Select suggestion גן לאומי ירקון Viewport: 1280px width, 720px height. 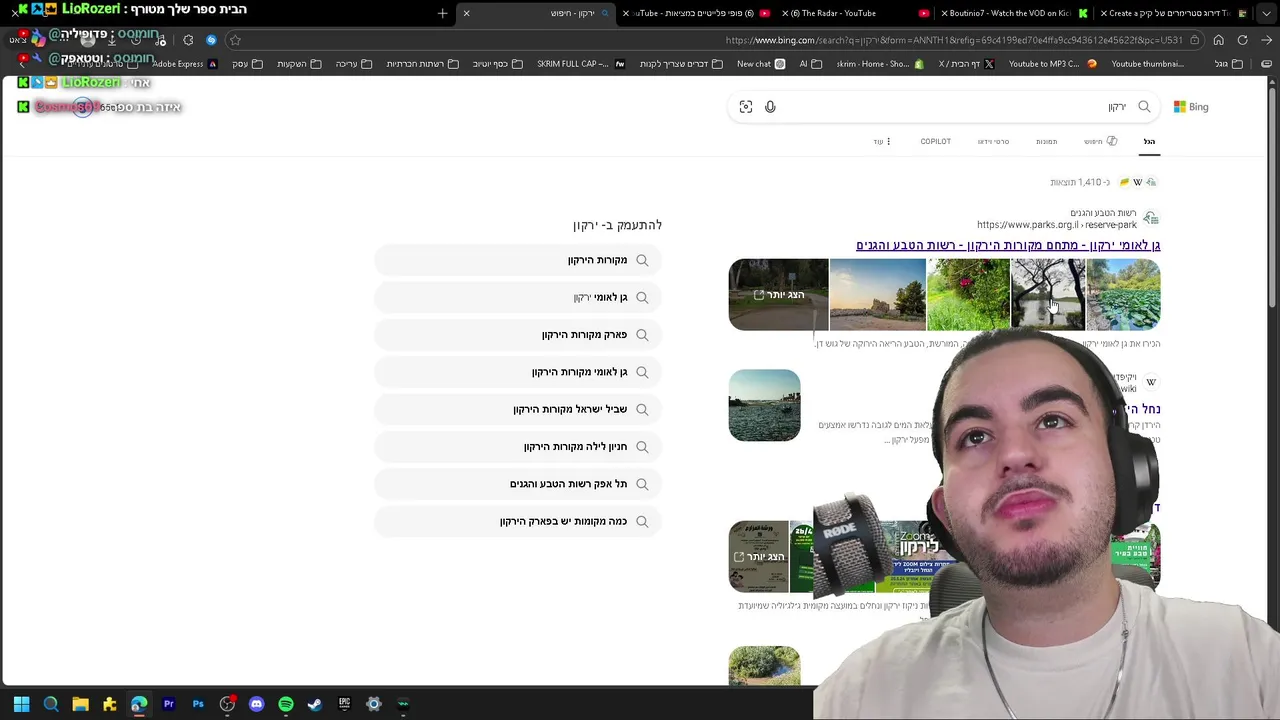coord(518,297)
